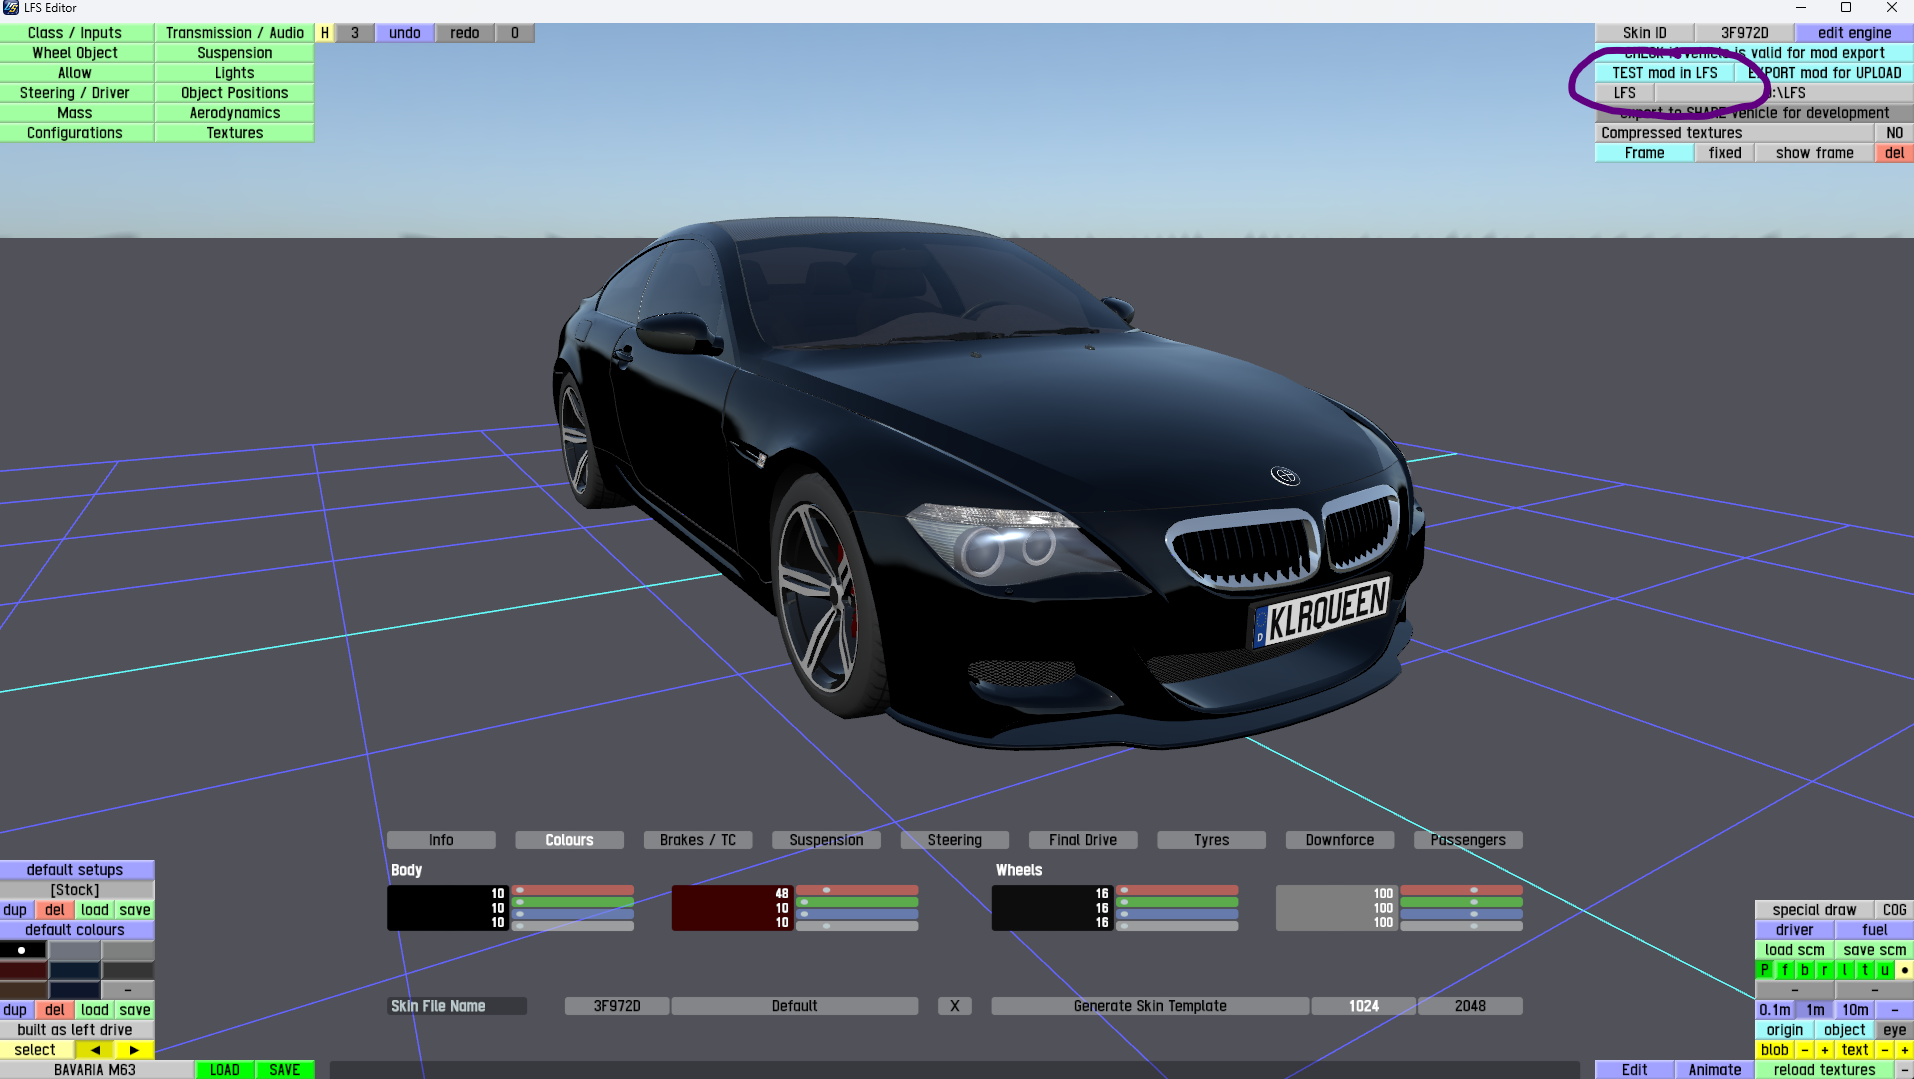Switch to left view with l
This screenshot has height=1079, width=1914.
click(1845, 970)
